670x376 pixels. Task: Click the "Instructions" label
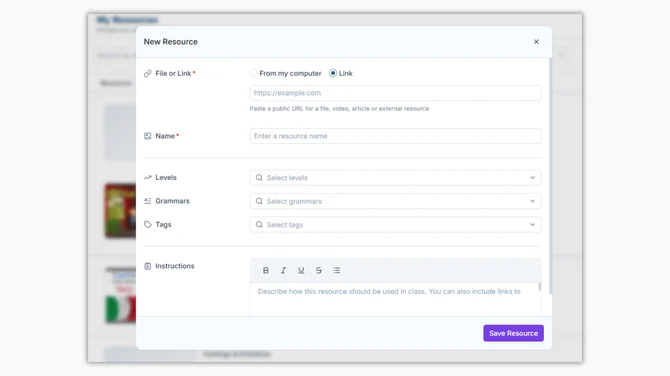[x=175, y=266]
